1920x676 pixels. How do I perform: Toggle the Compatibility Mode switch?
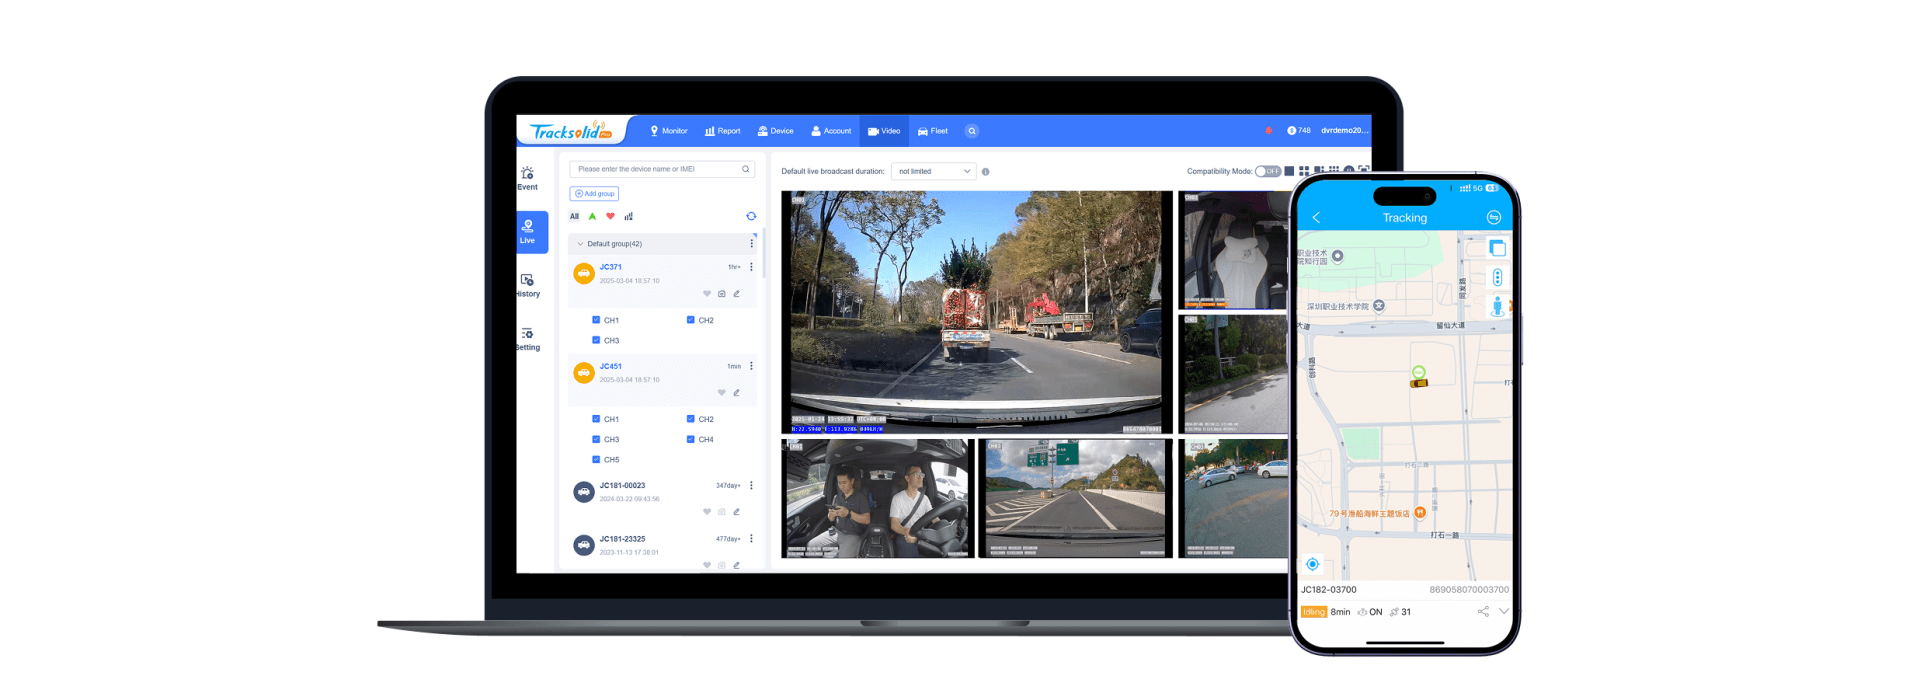pos(1267,171)
